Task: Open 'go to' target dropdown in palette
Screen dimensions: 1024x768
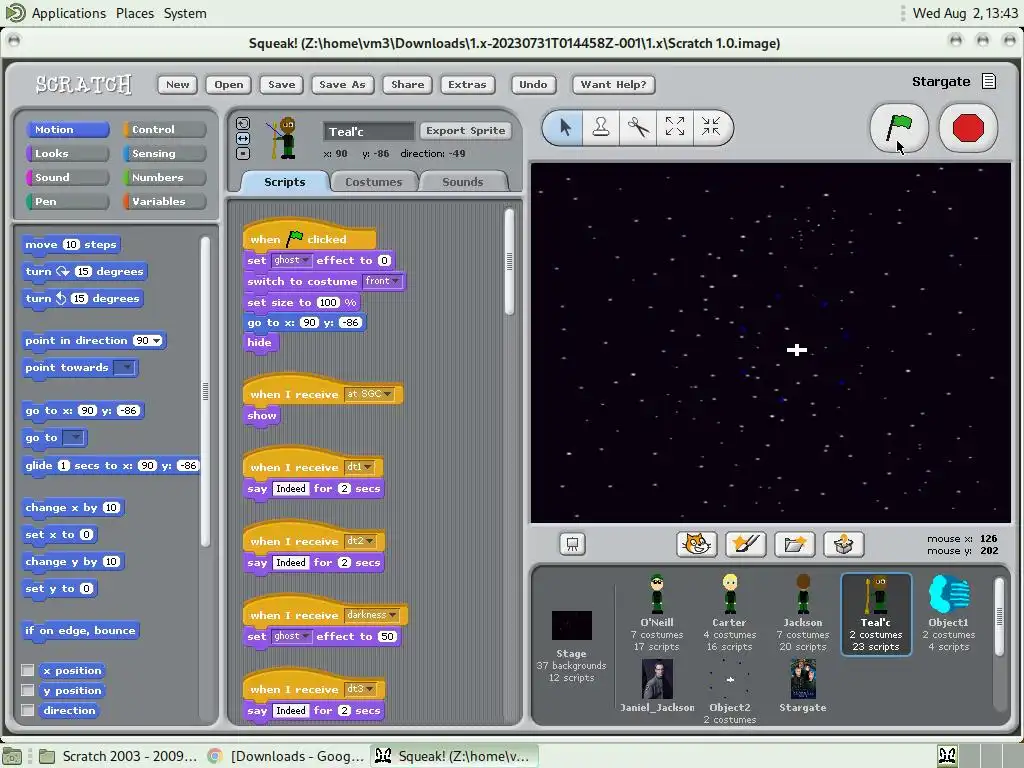Action: (x=73, y=438)
